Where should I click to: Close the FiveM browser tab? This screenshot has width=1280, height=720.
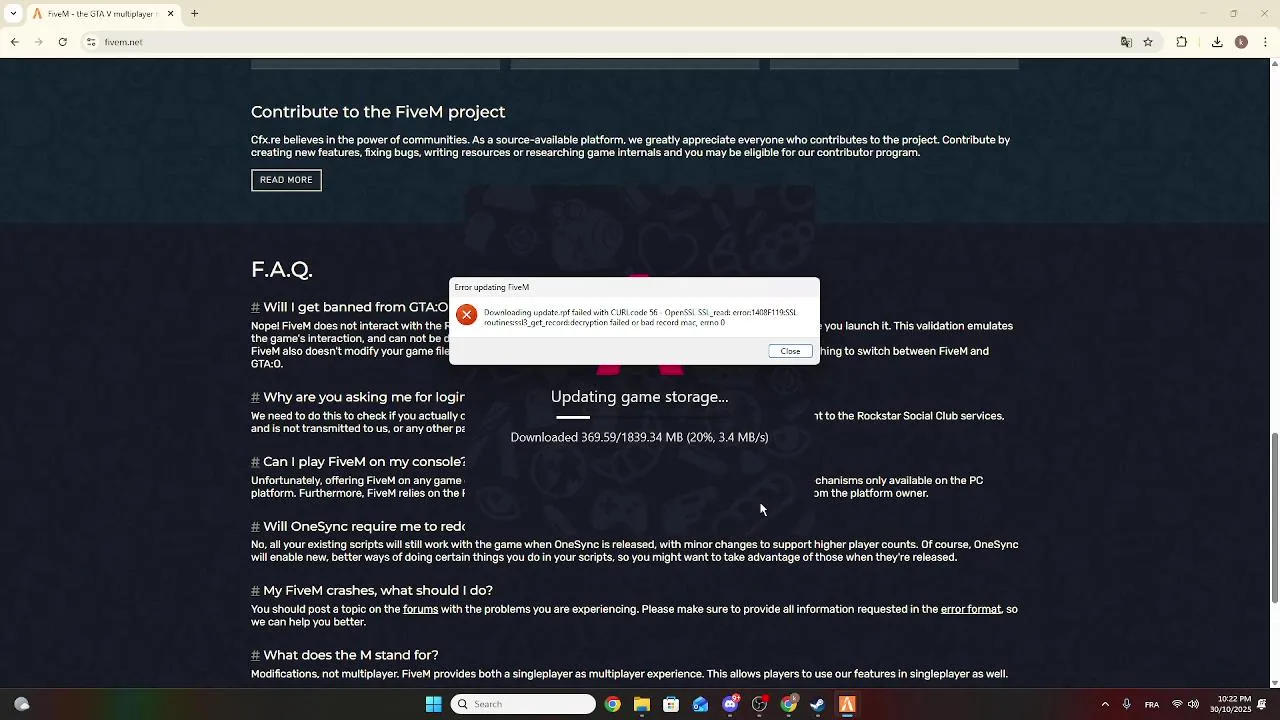tap(170, 14)
